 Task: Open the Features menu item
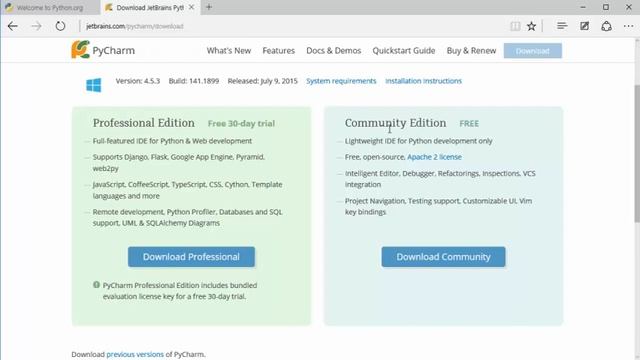point(278,51)
